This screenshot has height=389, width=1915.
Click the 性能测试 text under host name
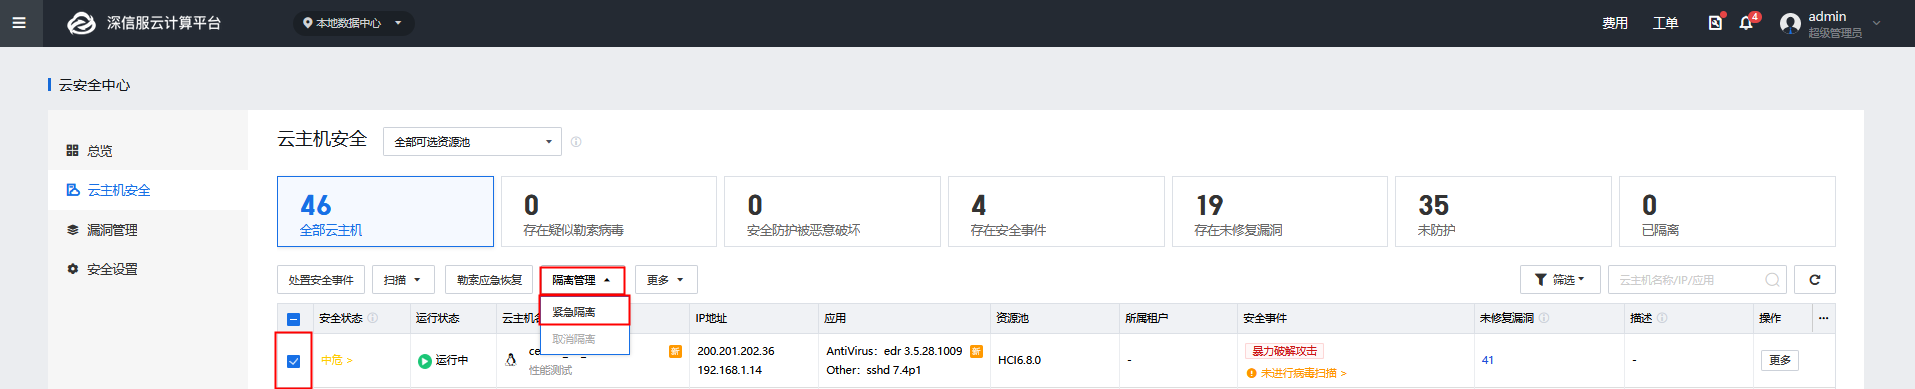[550, 371]
